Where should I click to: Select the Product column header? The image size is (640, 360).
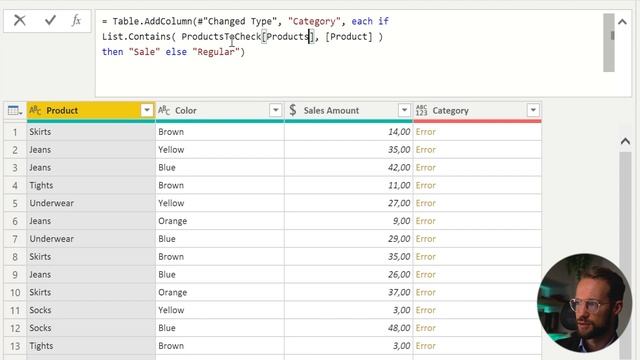point(91,110)
